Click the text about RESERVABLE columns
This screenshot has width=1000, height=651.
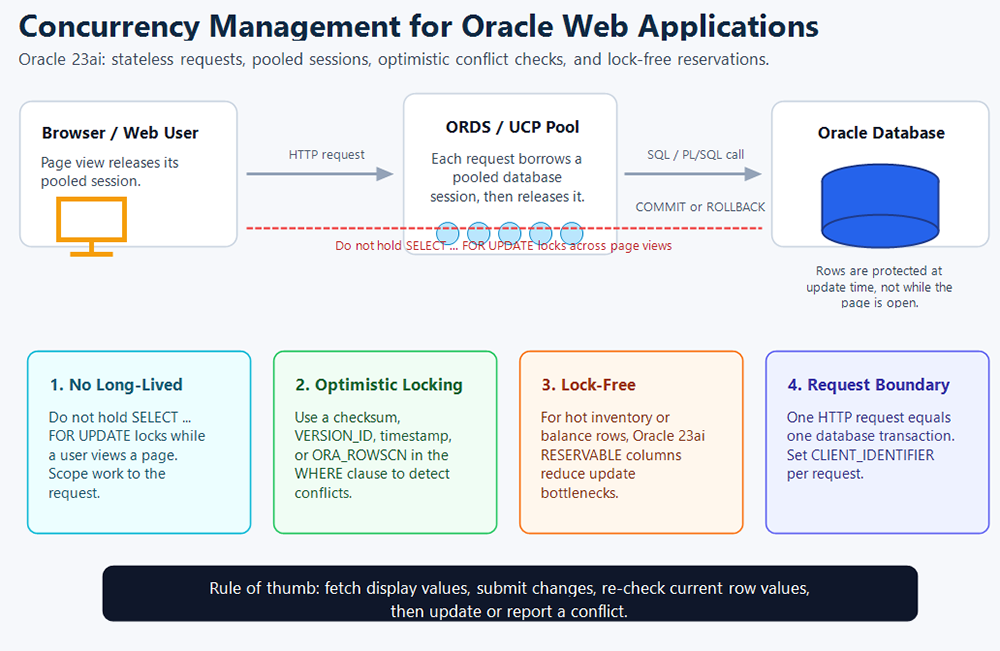[x=622, y=455]
